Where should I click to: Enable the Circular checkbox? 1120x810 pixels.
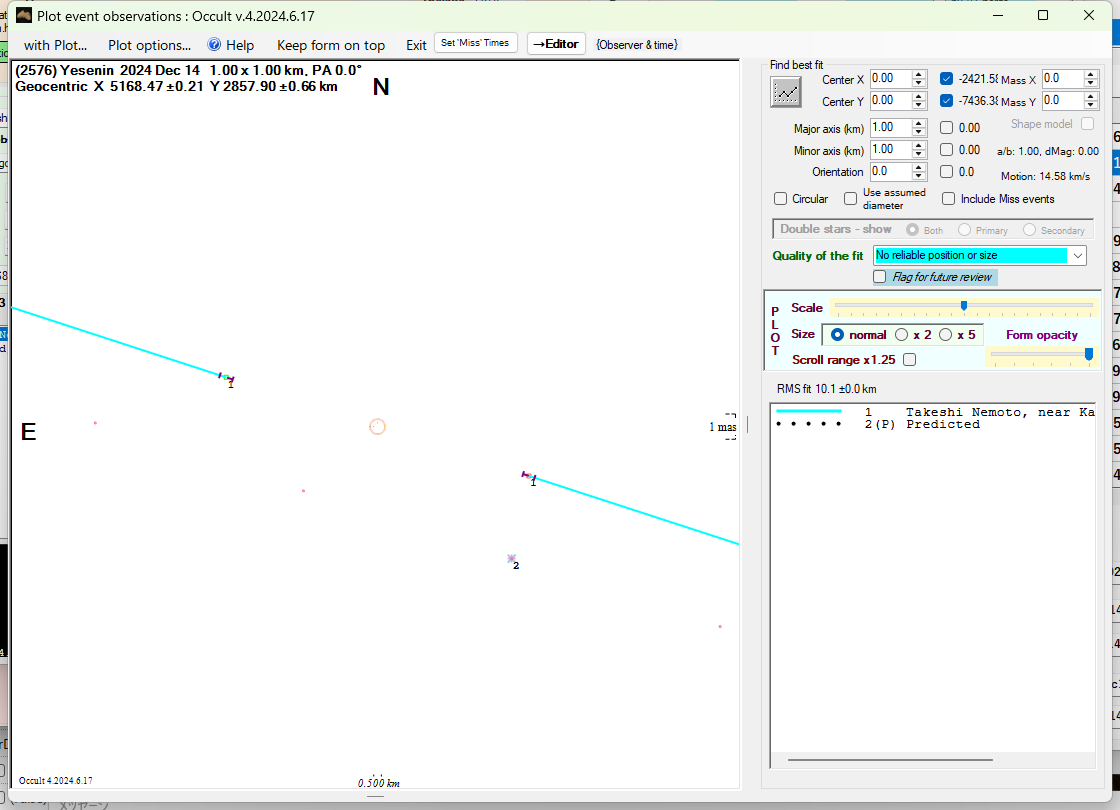781,199
